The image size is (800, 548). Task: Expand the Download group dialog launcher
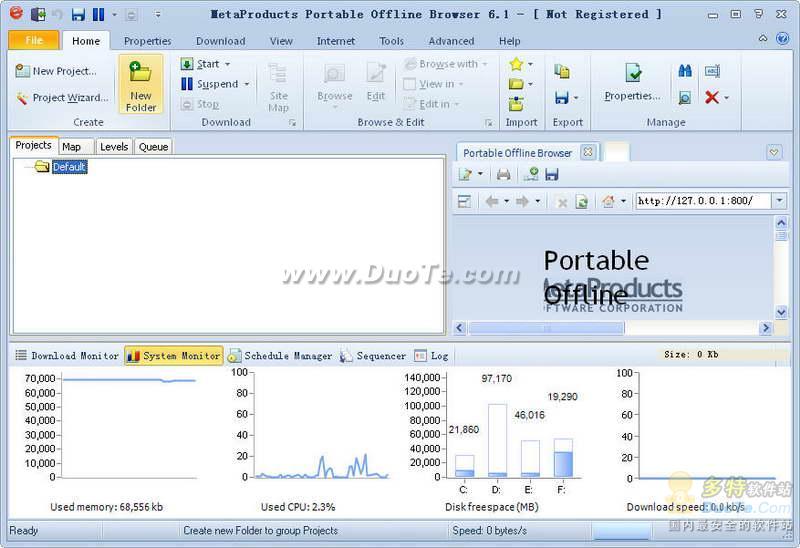coord(292,123)
